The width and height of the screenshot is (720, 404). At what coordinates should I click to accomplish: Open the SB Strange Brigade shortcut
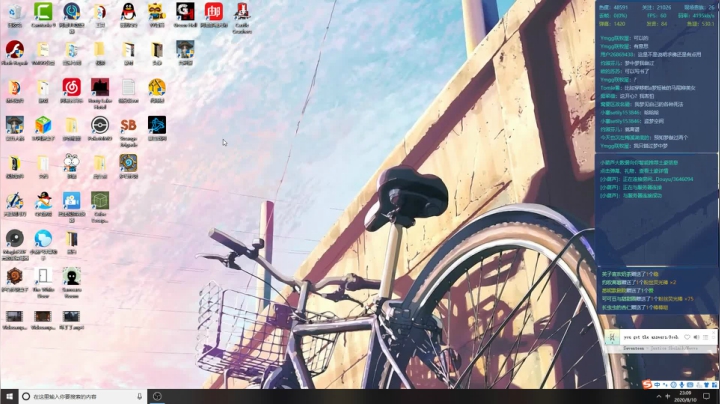129,129
